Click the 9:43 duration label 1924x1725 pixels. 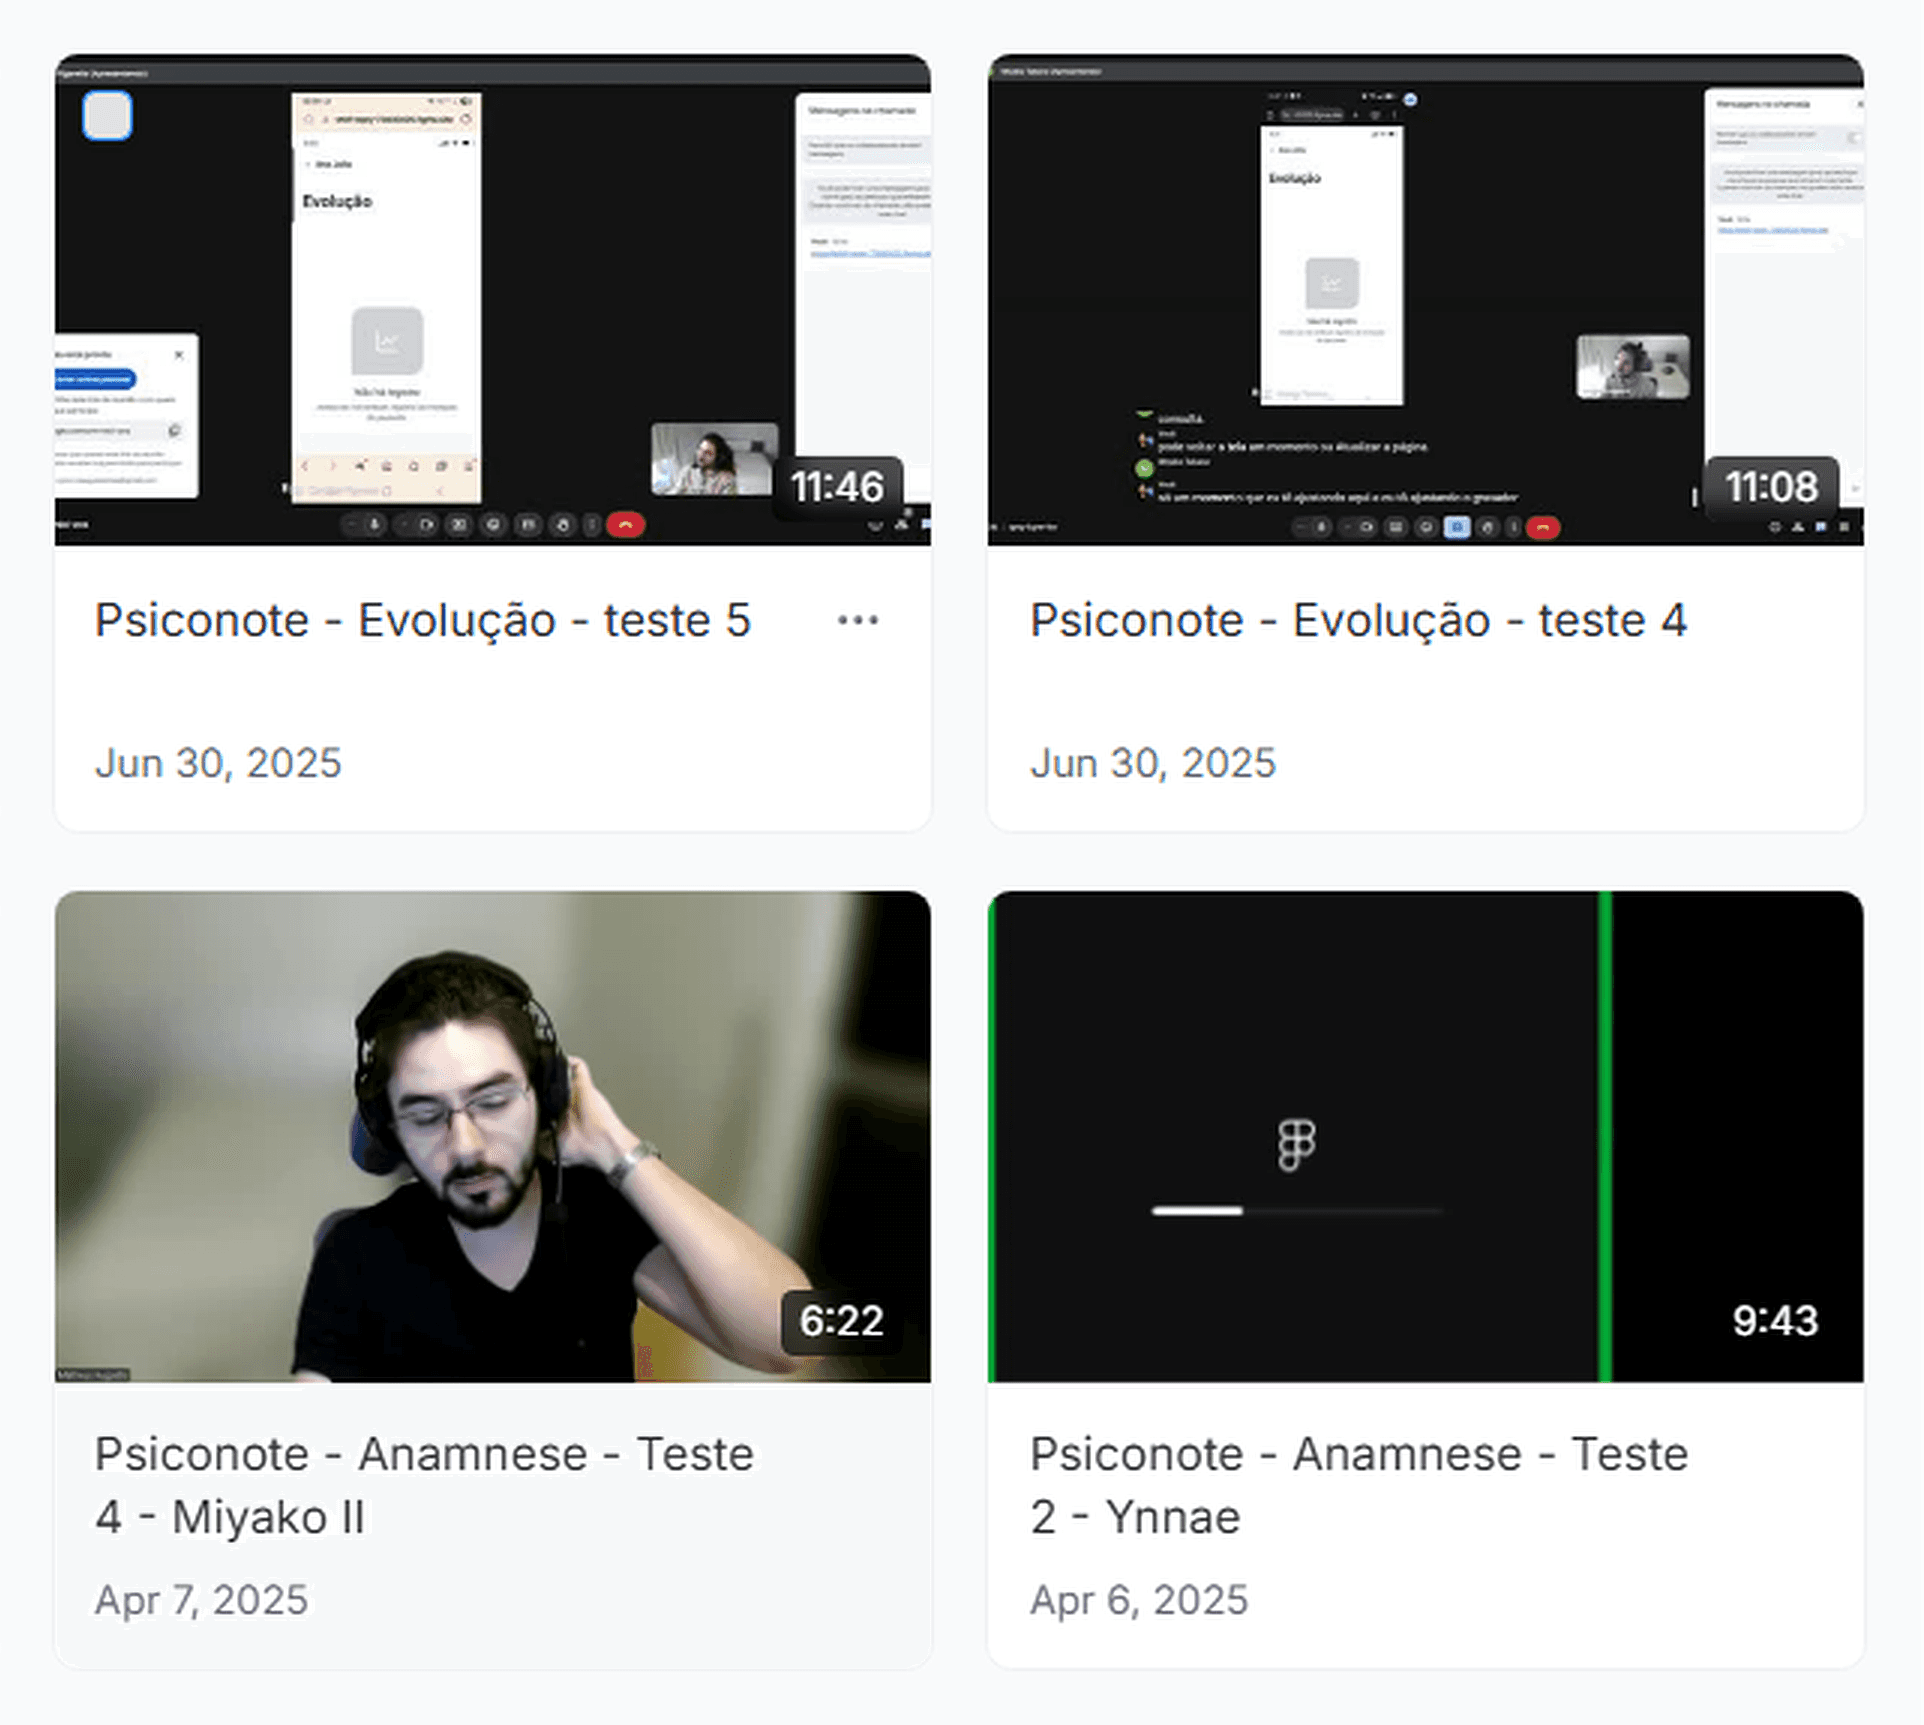tap(1774, 1322)
